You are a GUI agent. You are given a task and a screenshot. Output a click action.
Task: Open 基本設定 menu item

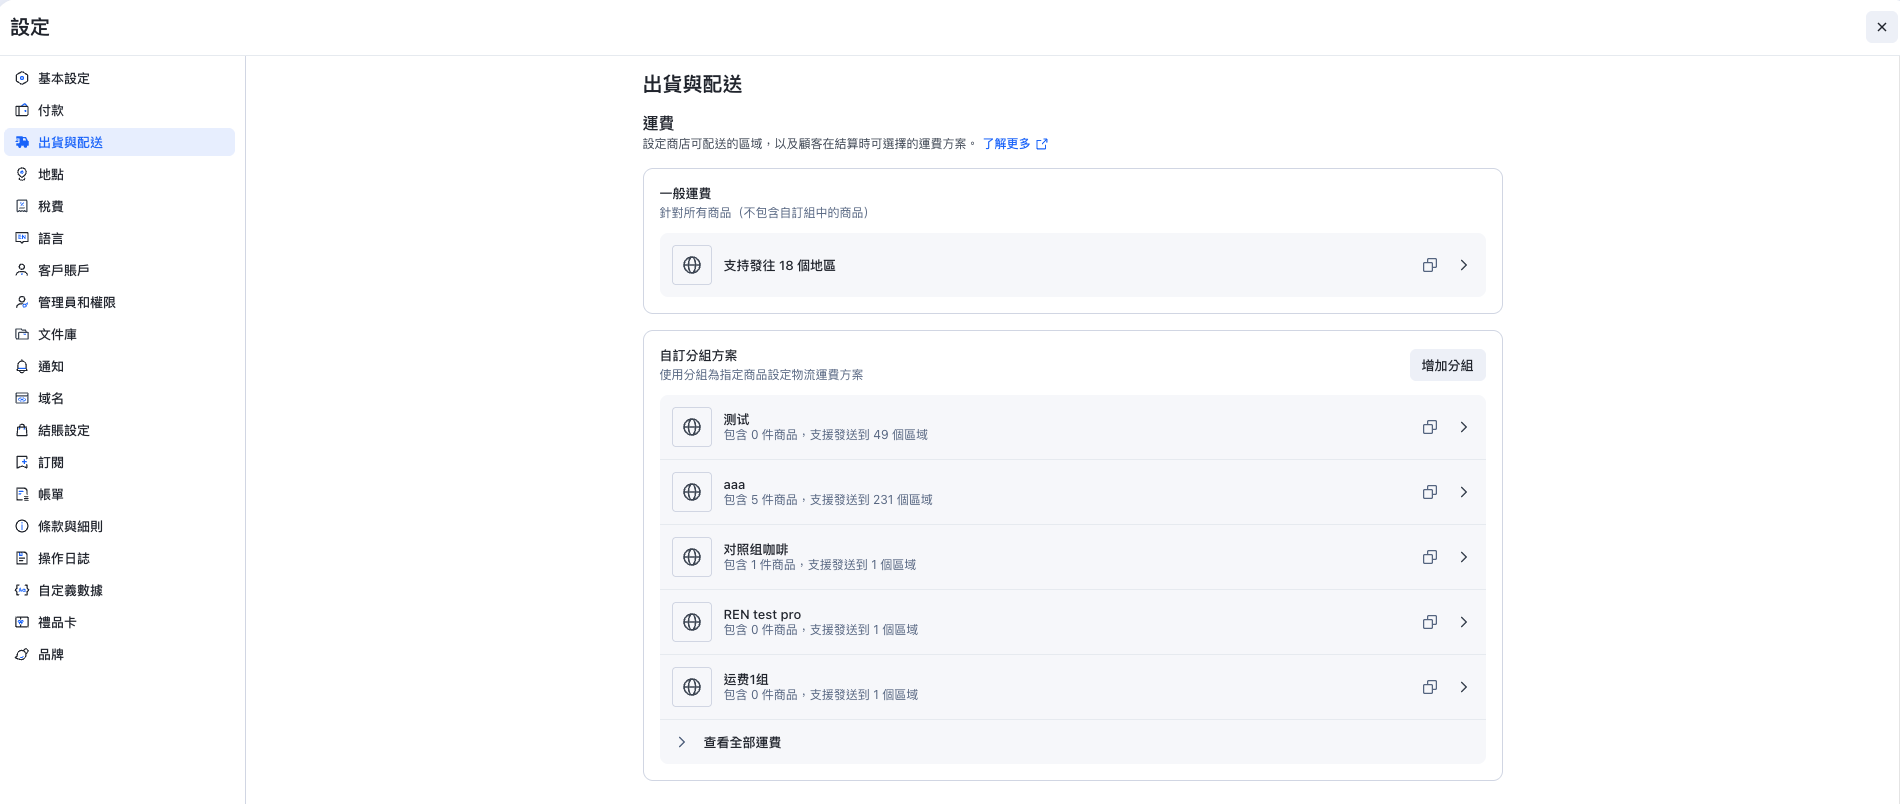pos(120,78)
